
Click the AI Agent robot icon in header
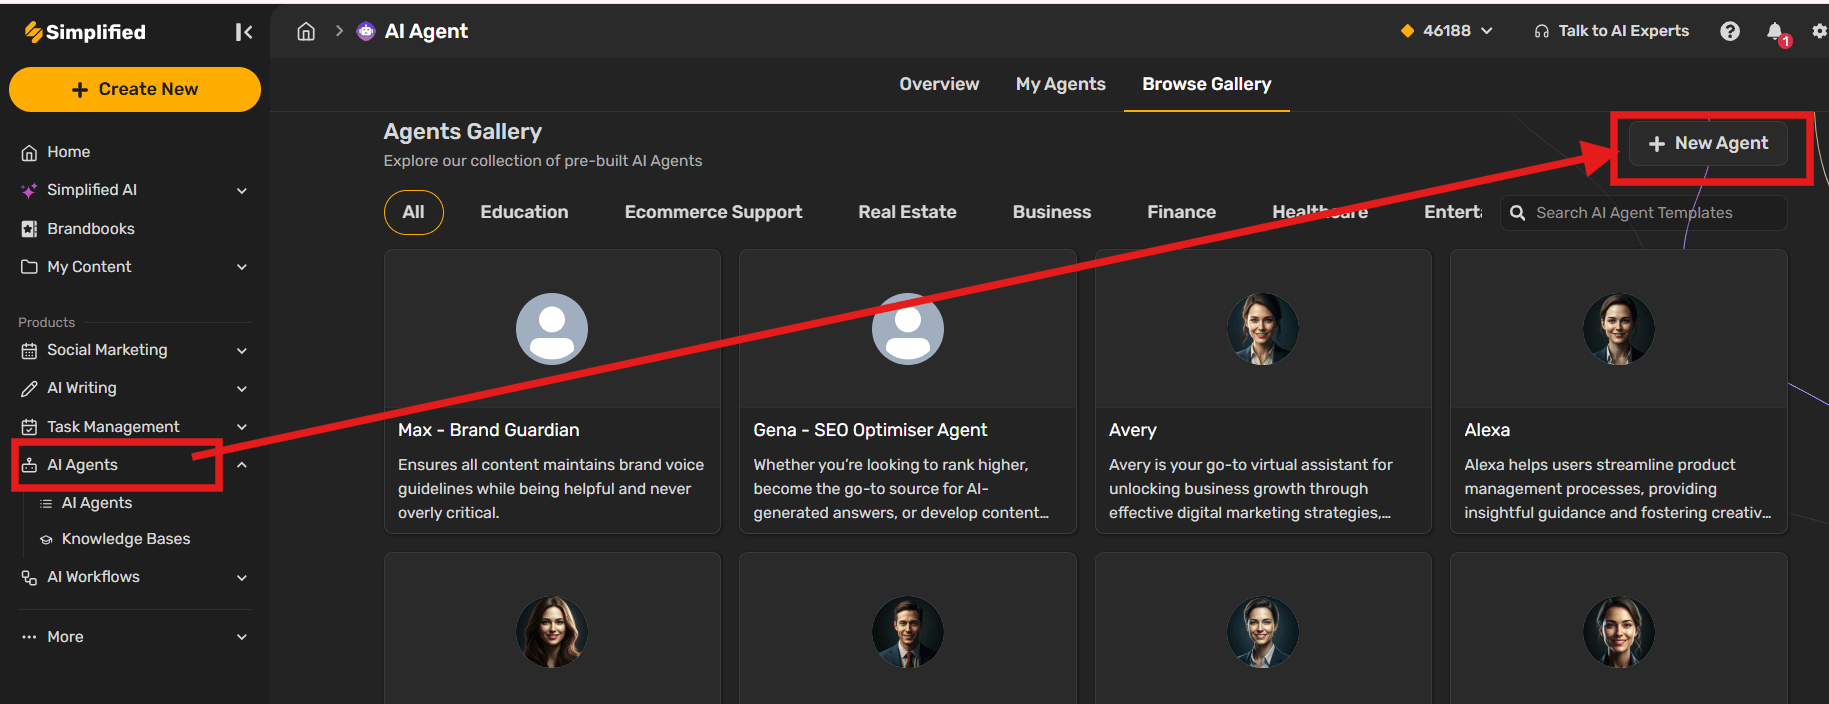(x=366, y=31)
